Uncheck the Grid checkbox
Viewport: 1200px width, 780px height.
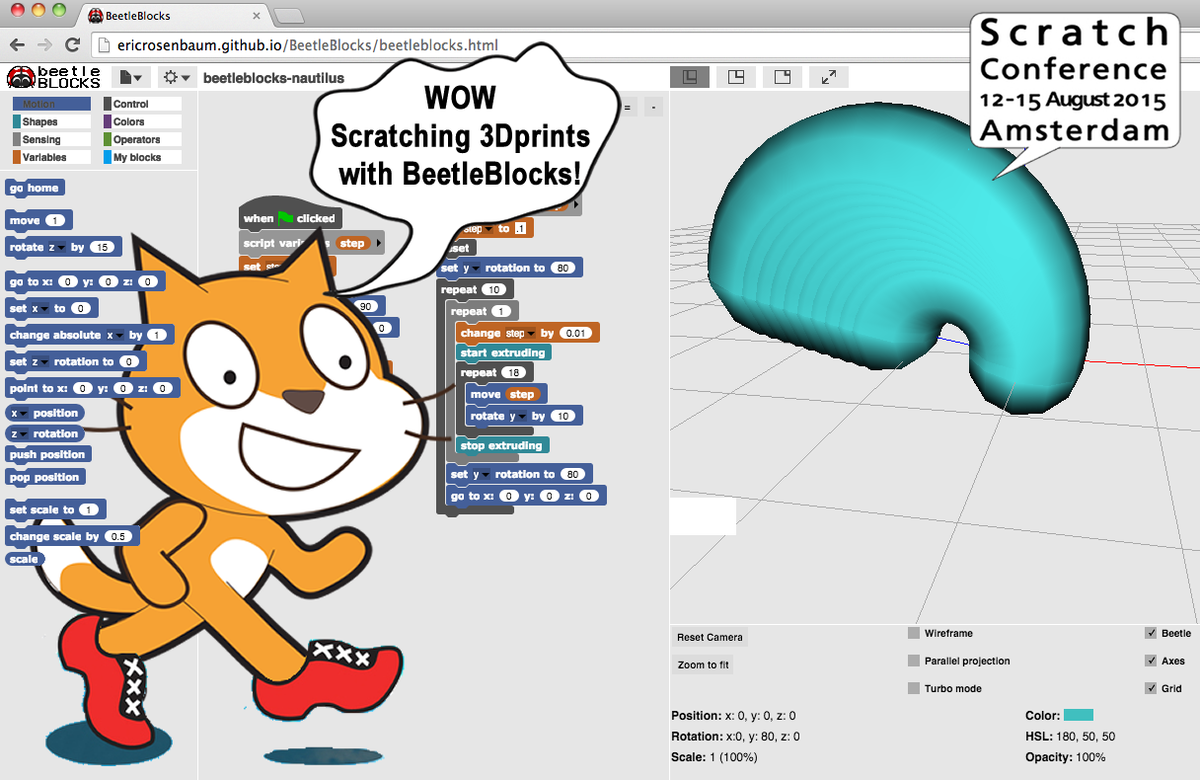[1151, 688]
